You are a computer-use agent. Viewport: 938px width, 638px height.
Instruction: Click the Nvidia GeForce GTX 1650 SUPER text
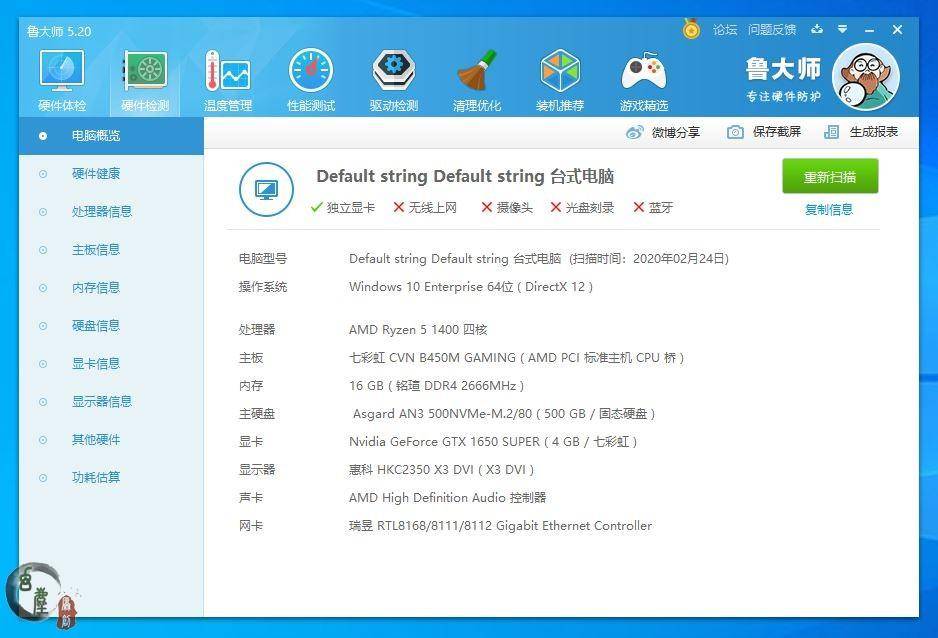[493, 442]
